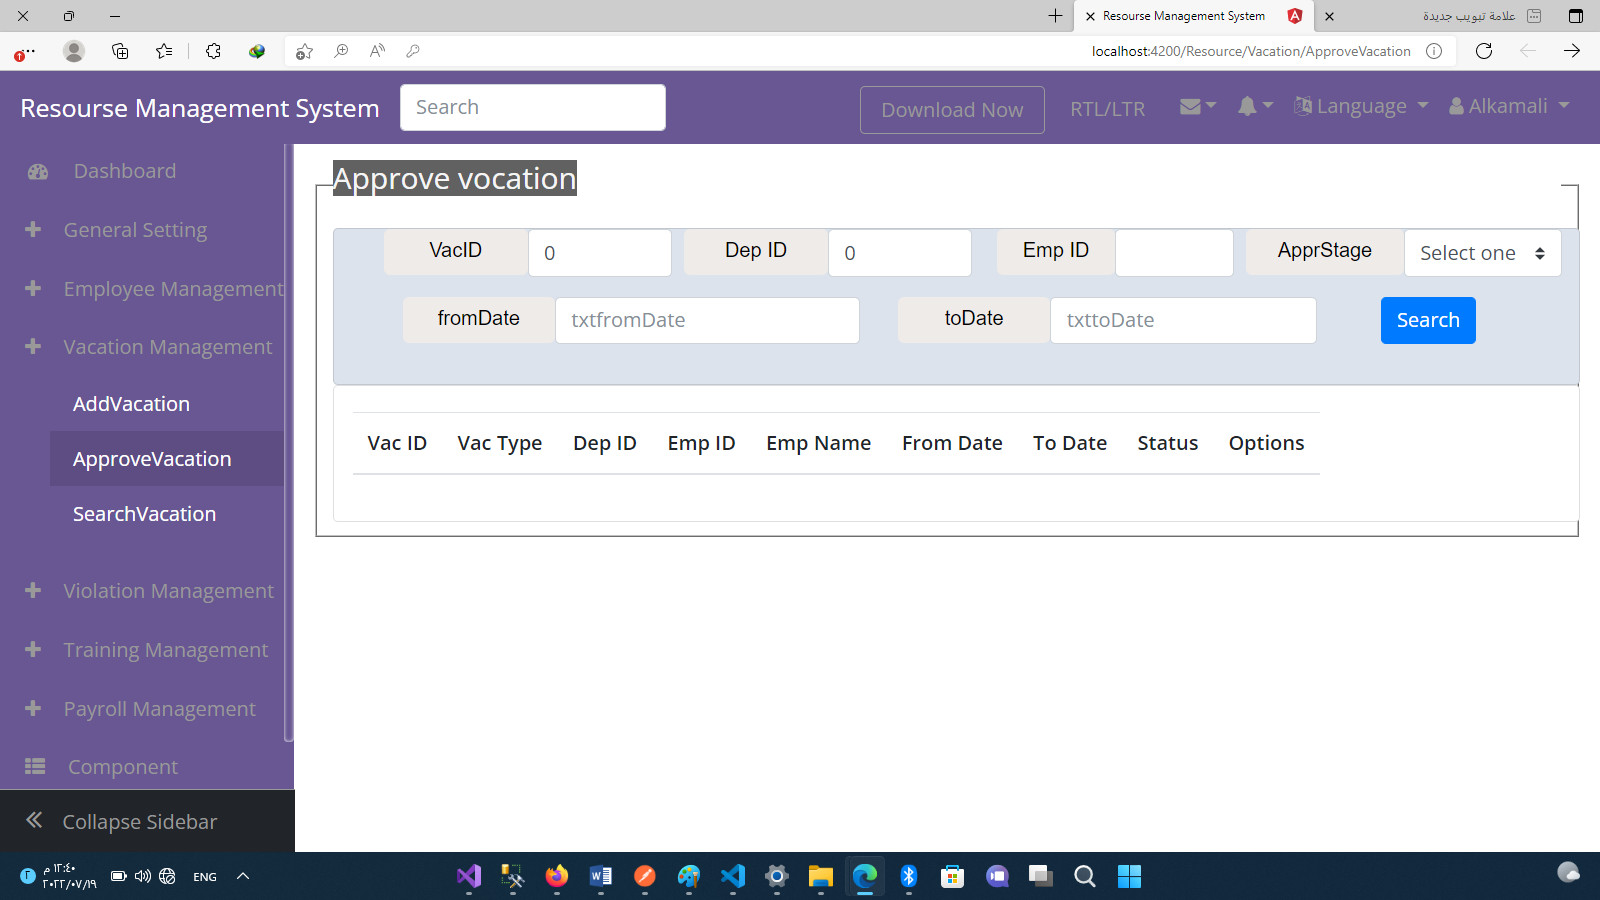Click the Component list icon in sidebar

[x=34, y=766]
